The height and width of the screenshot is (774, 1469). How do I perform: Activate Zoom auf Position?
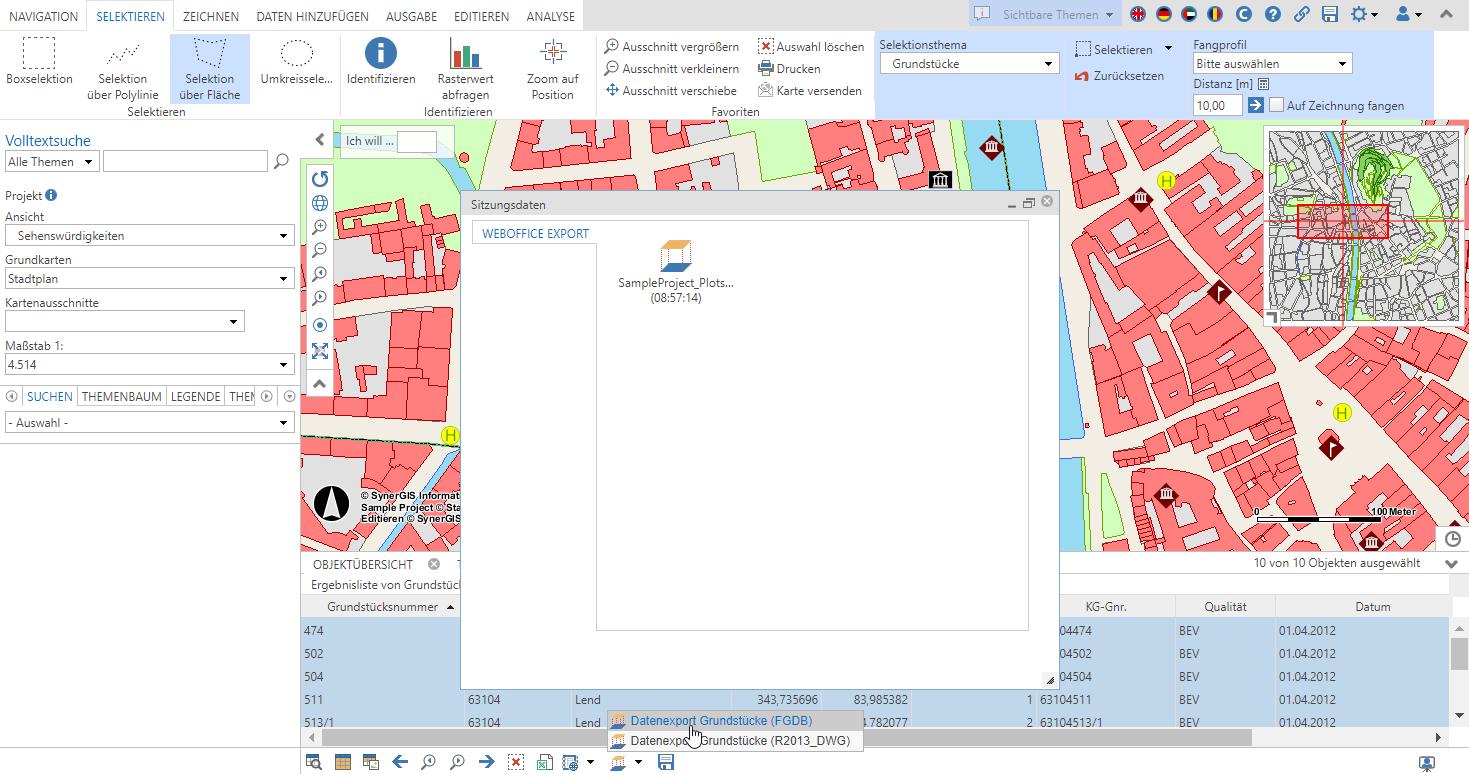click(x=554, y=67)
